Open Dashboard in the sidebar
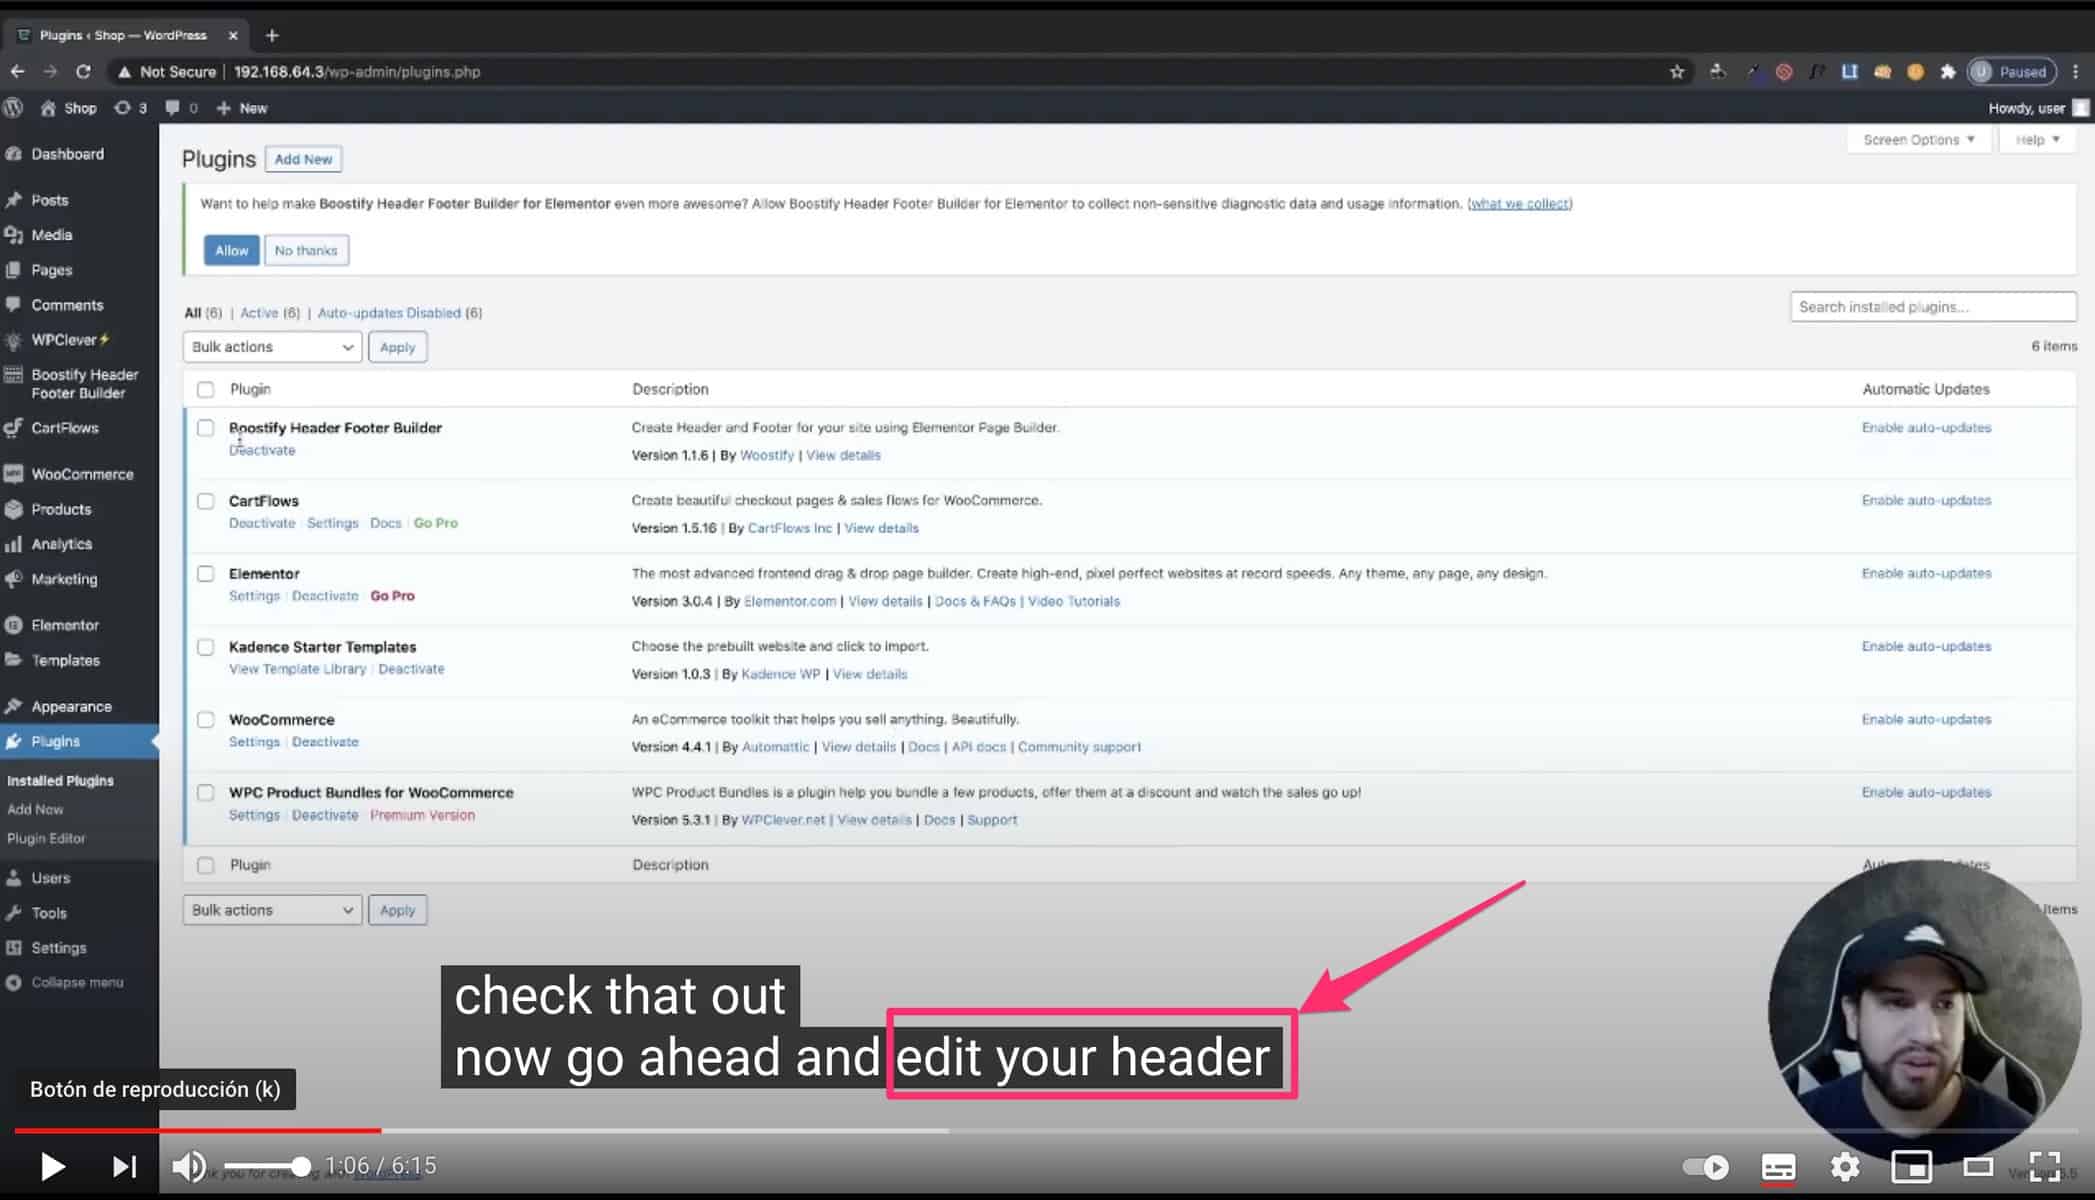2095x1200 pixels. (x=67, y=154)
